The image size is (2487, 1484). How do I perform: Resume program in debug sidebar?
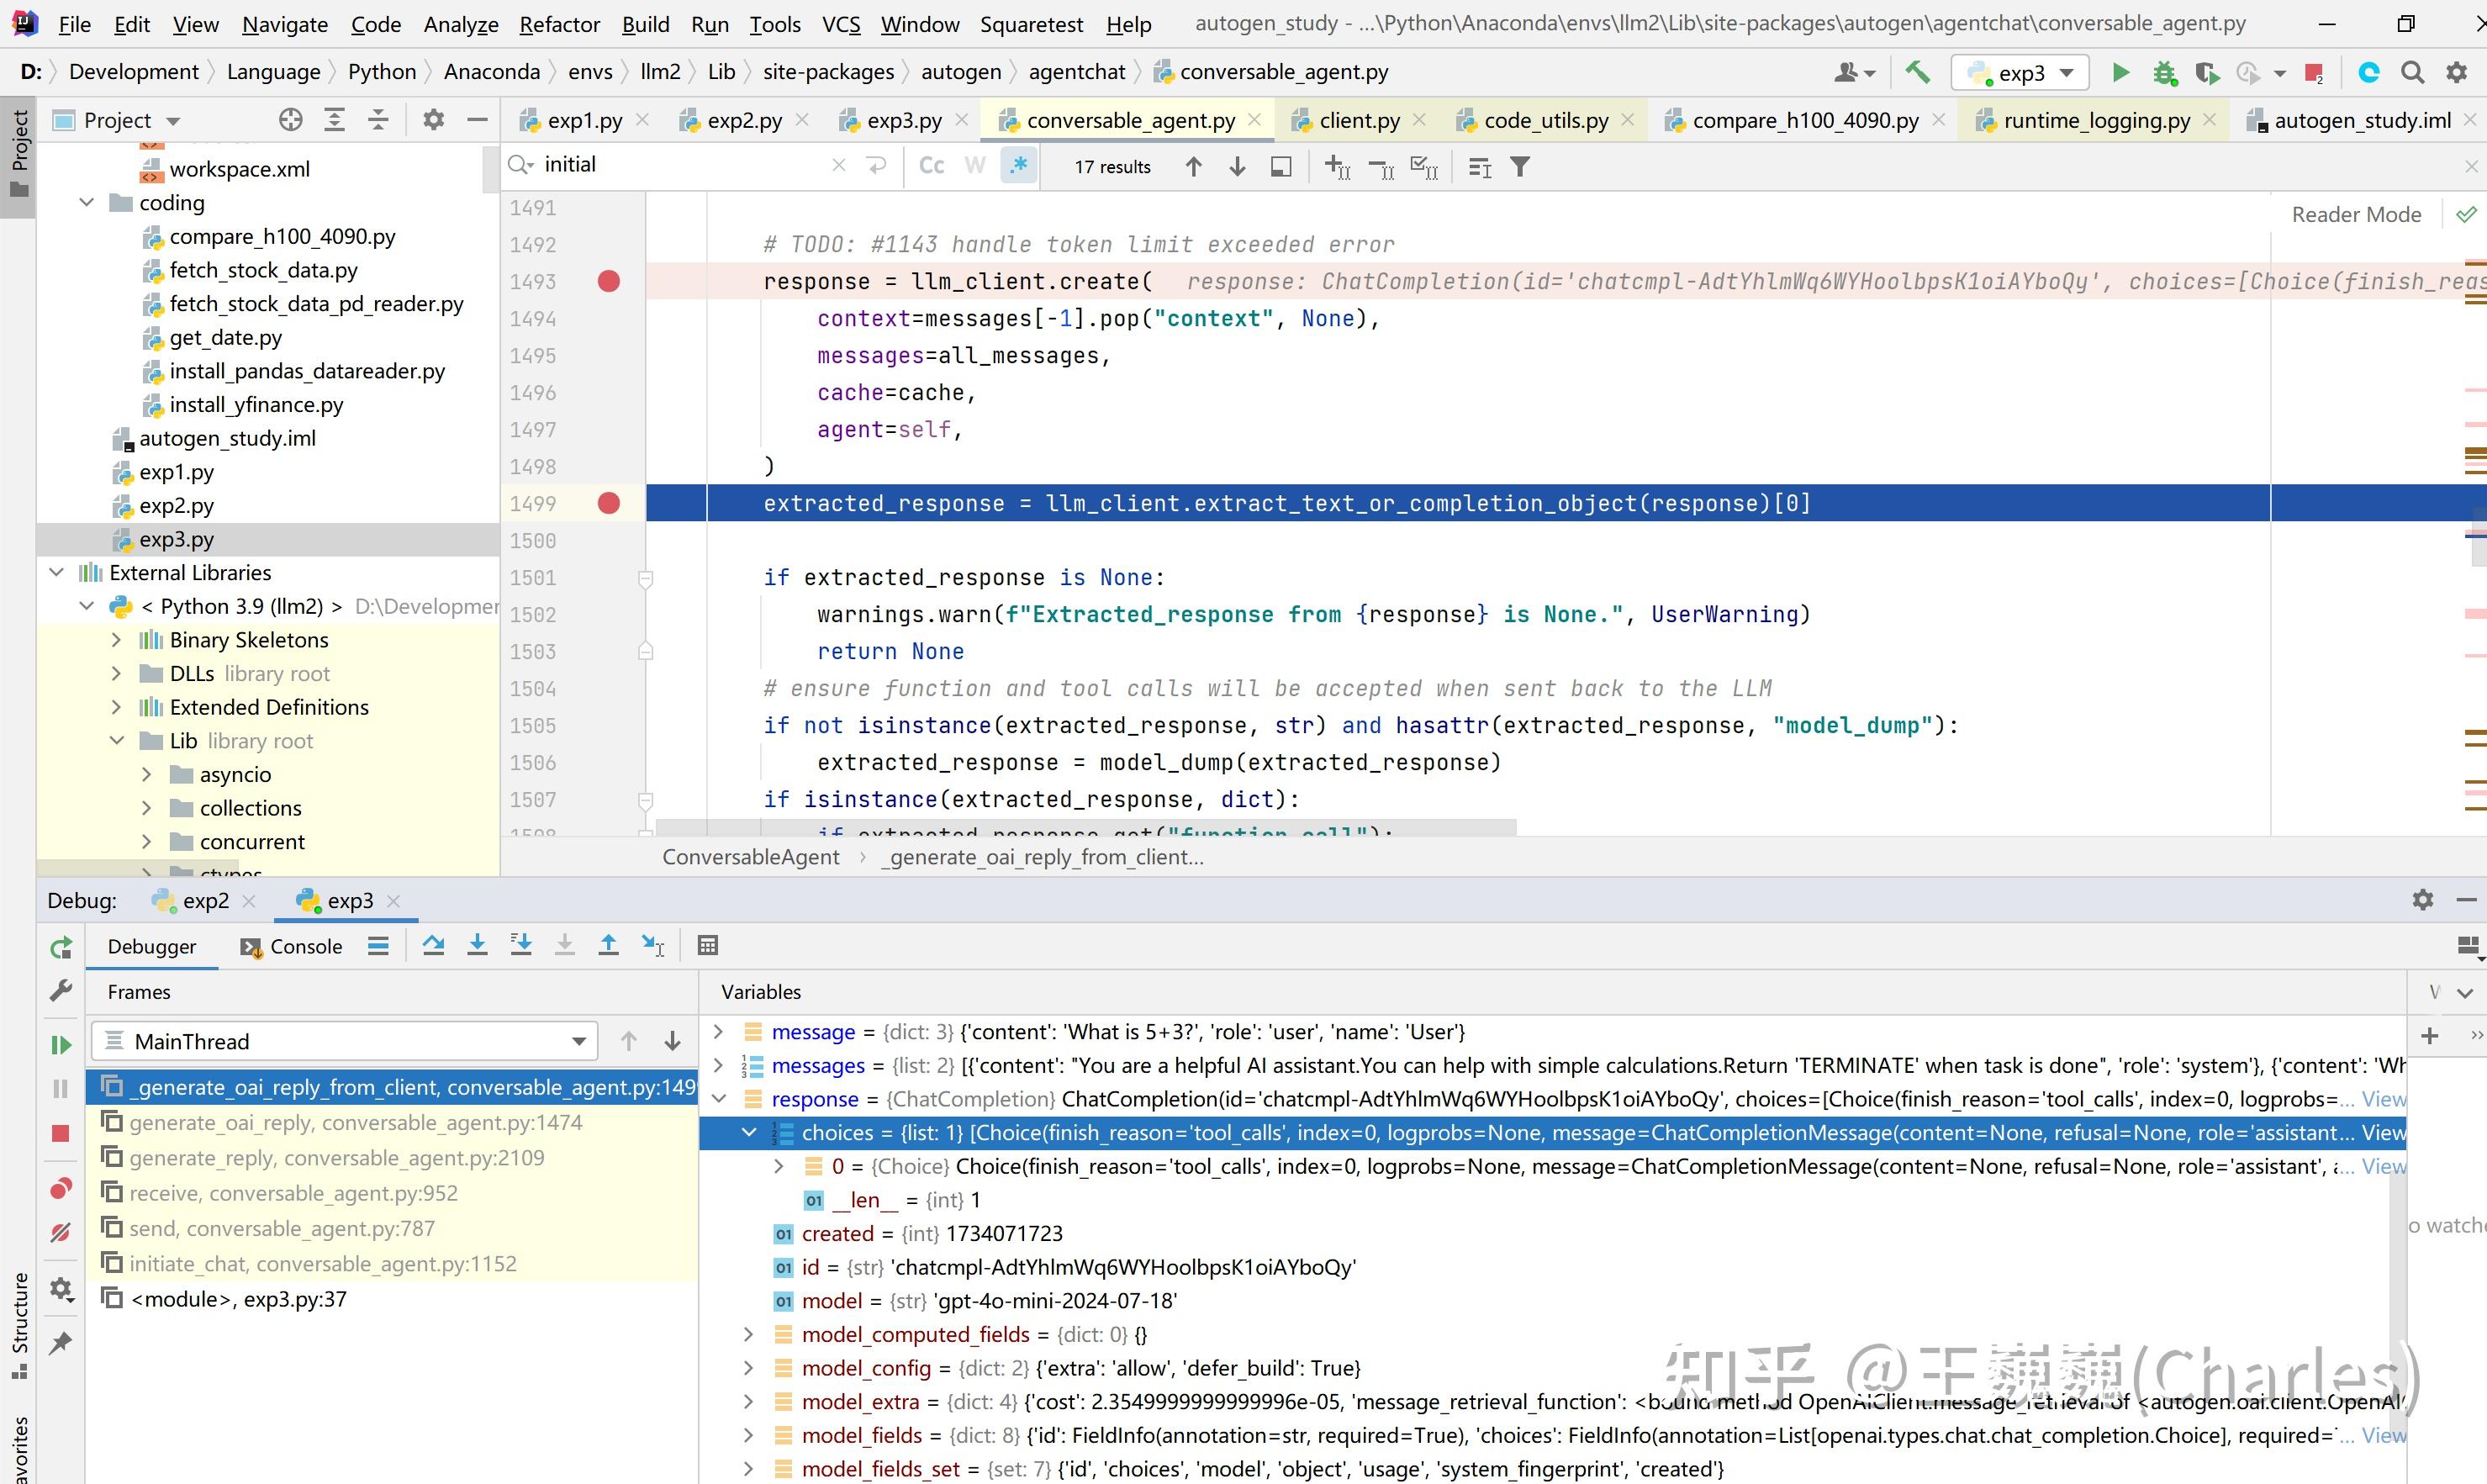tap(61, 1044)
